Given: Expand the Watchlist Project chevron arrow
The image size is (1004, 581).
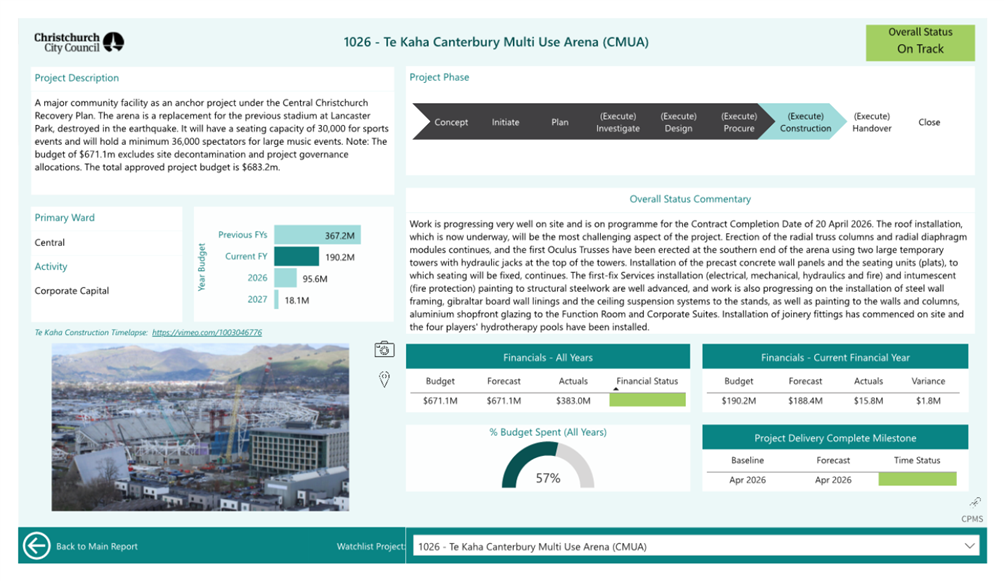Looking at the screenshot, I should pyautogui.click(x=969, y=546).
